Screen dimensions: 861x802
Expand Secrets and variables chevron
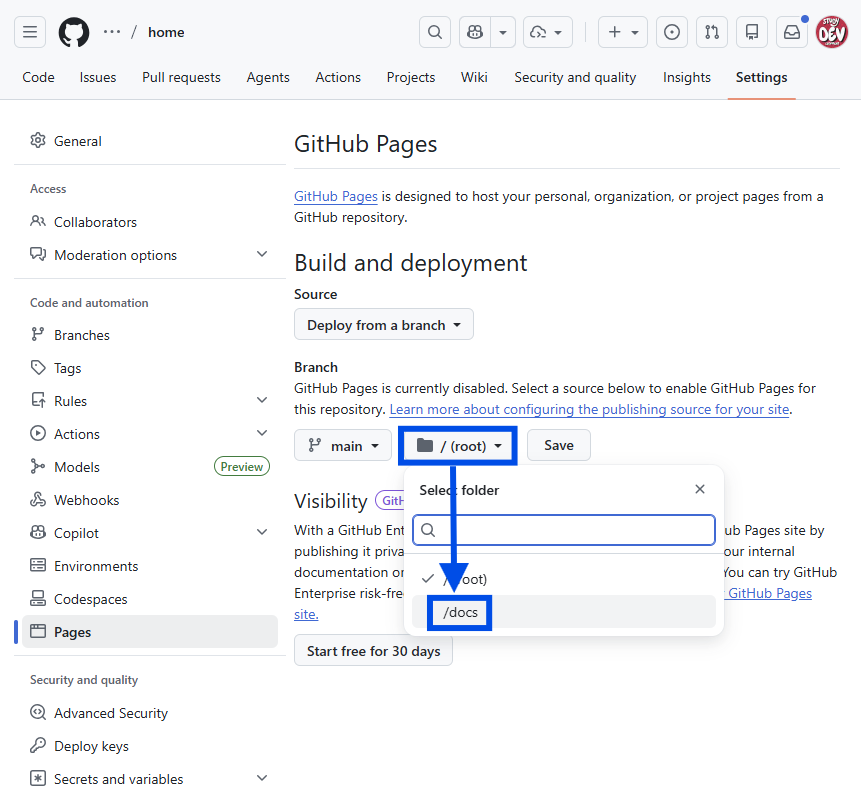(x=262, y=778)
